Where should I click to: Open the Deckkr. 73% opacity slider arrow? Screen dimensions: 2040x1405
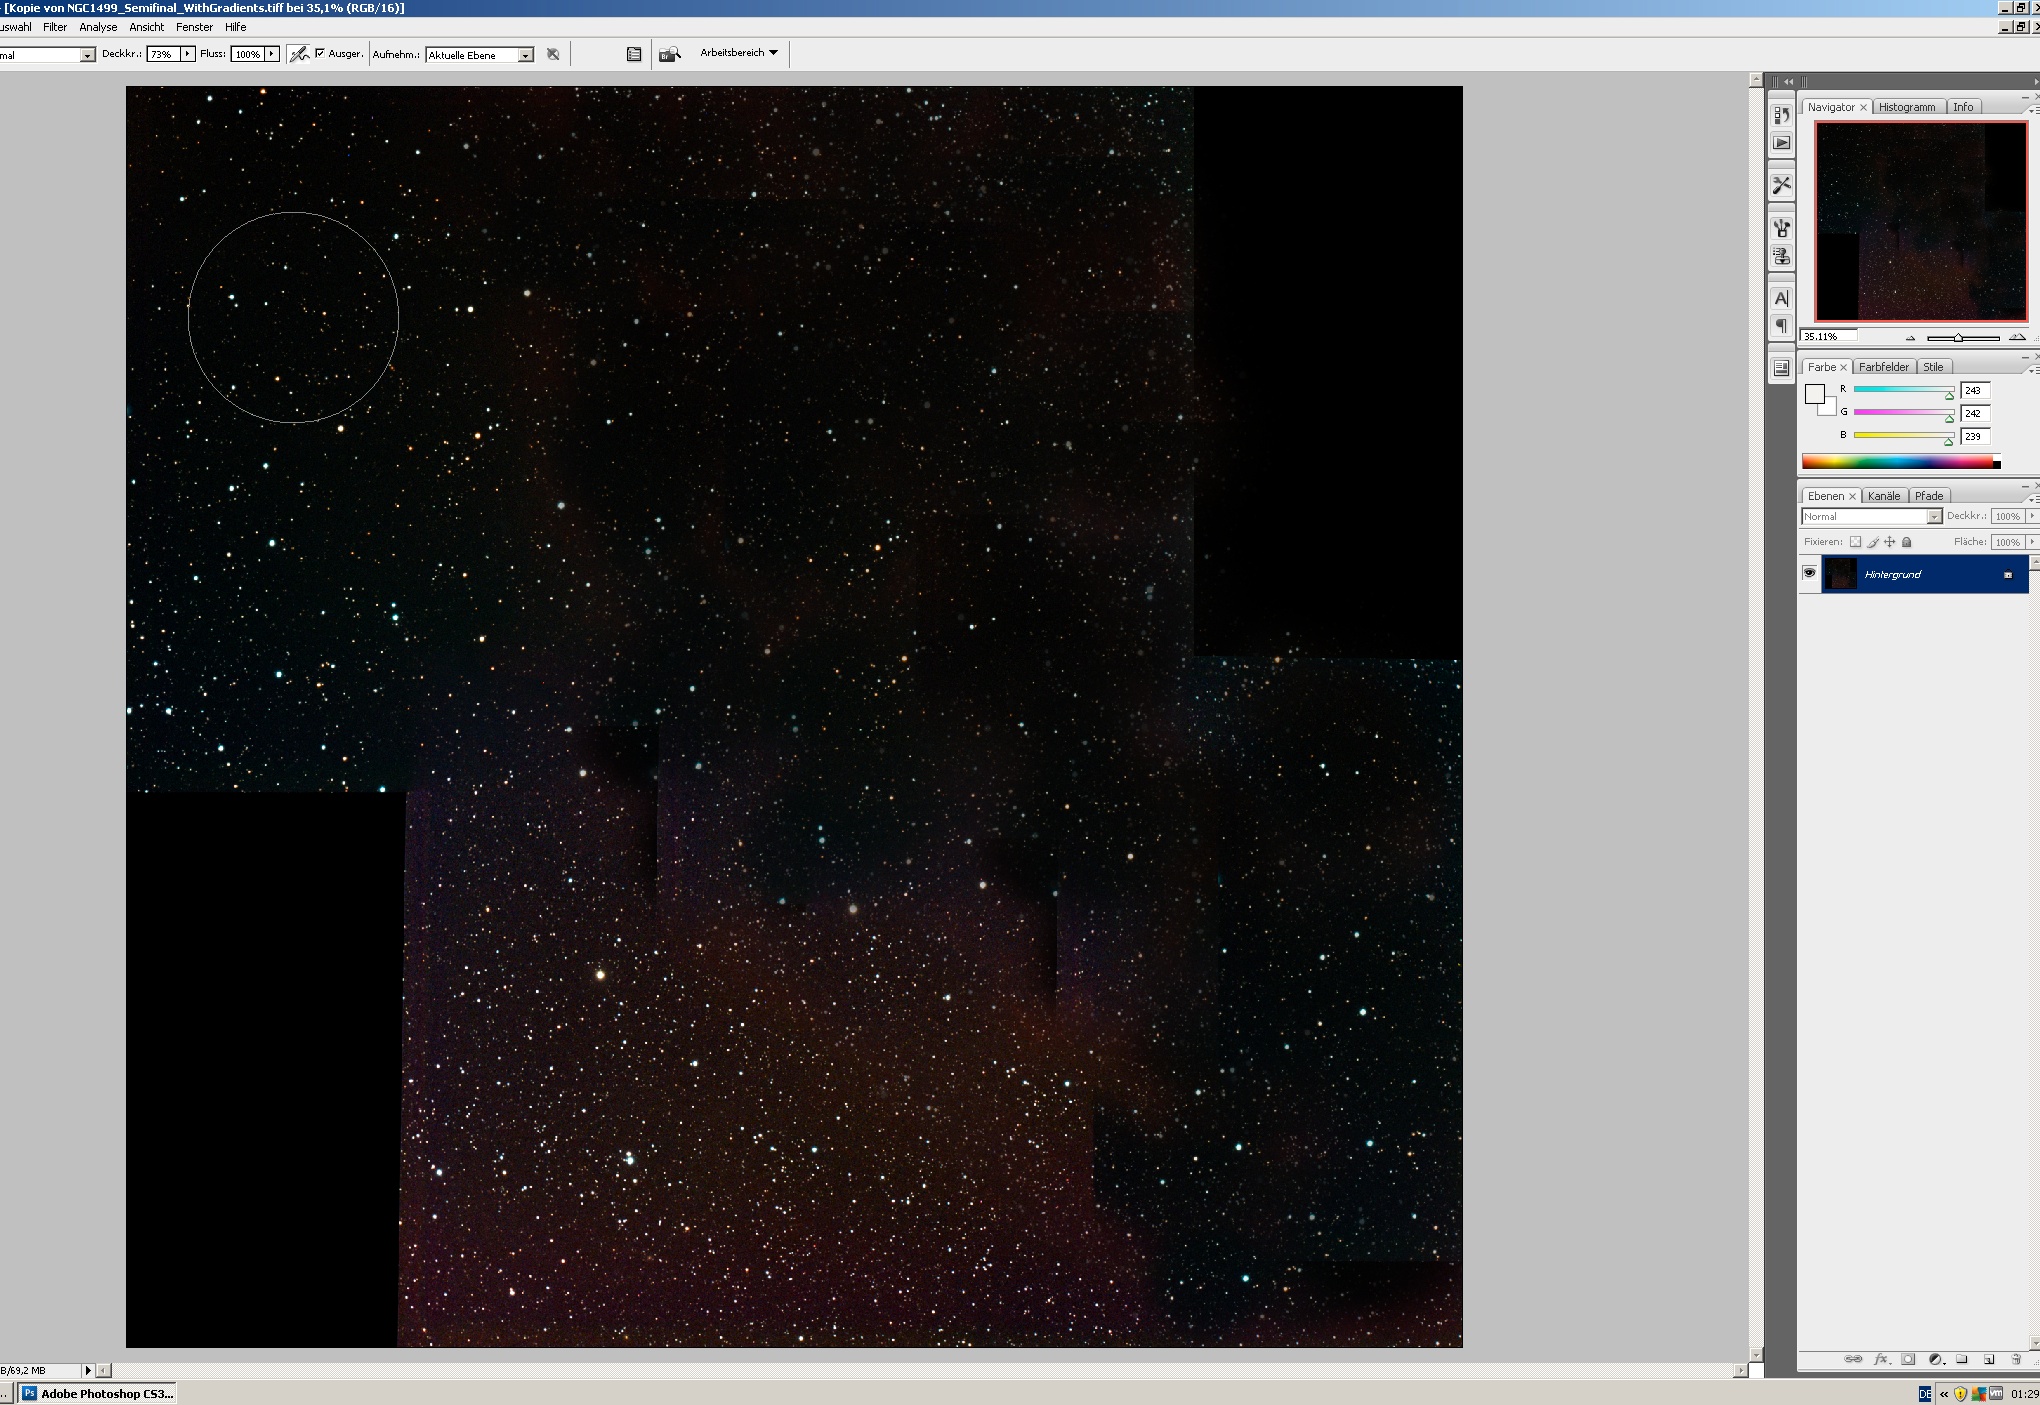tap(187, 54)
